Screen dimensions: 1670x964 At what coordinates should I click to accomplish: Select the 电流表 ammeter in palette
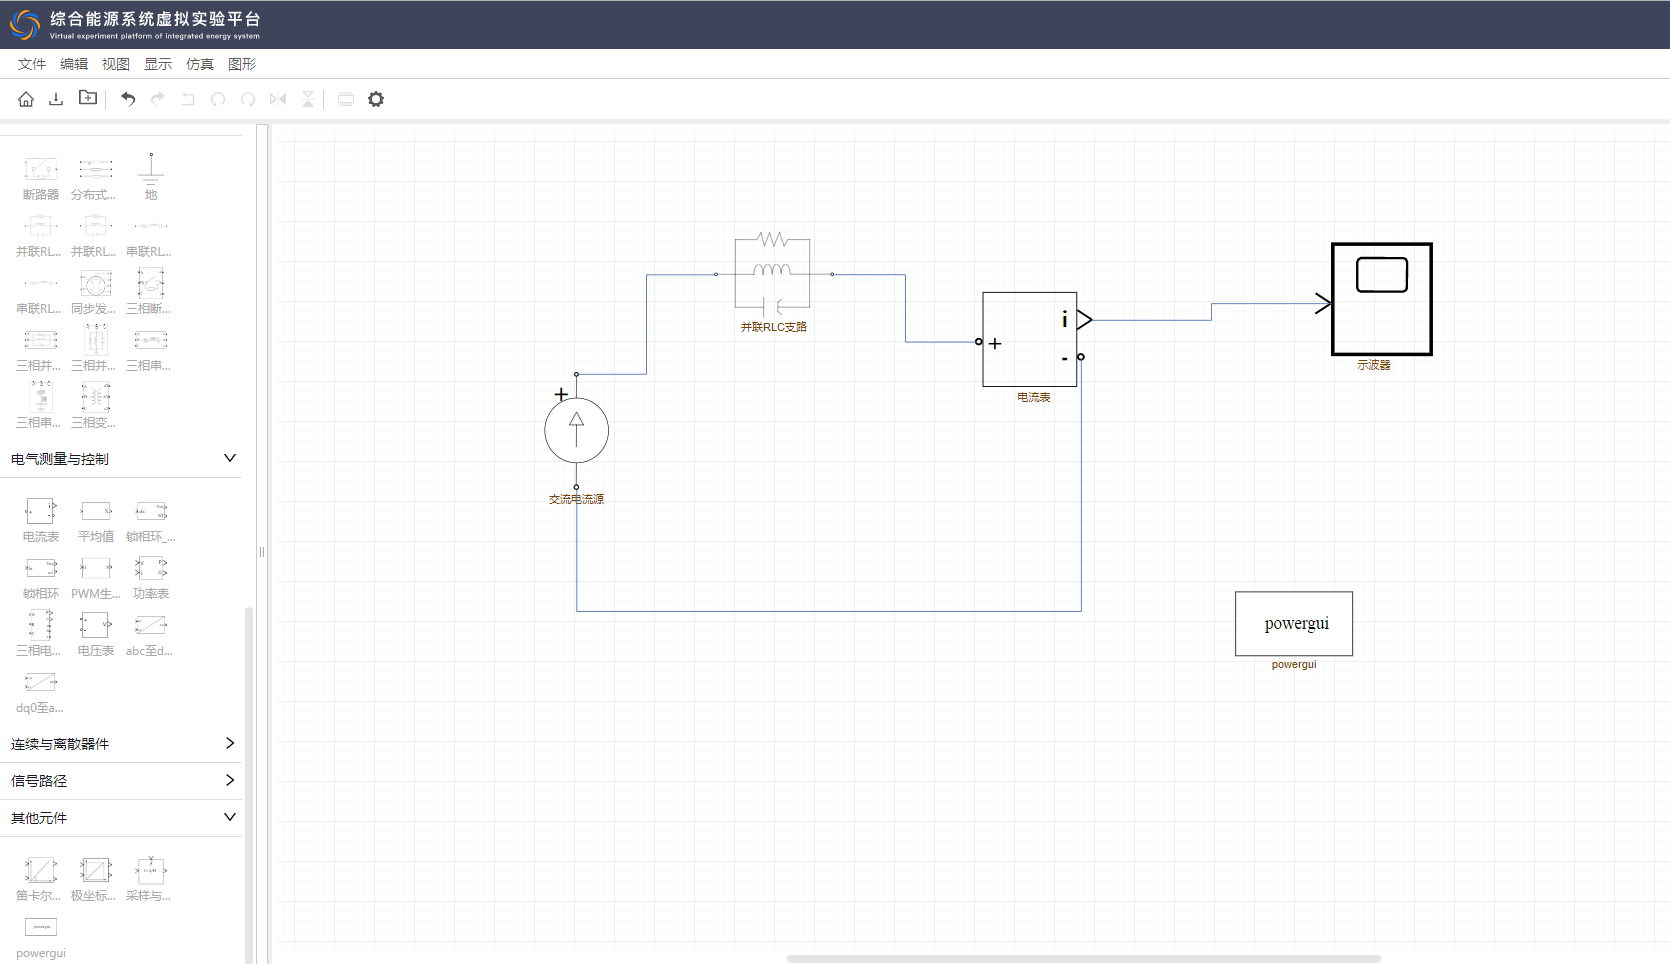(41, 520)
